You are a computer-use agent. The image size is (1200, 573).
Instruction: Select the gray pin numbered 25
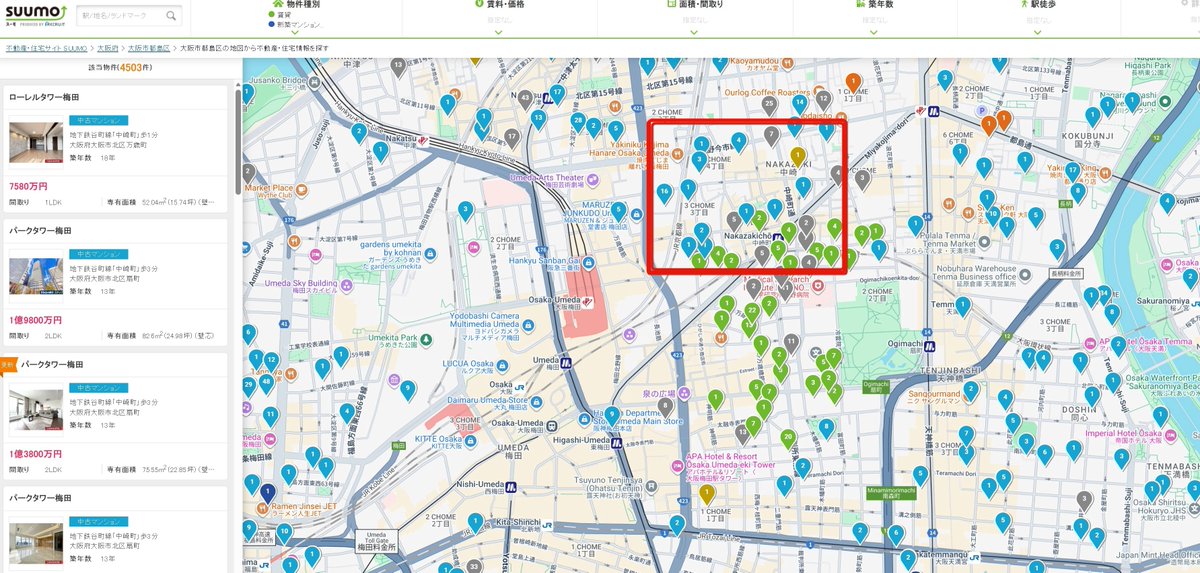point(768,104)
